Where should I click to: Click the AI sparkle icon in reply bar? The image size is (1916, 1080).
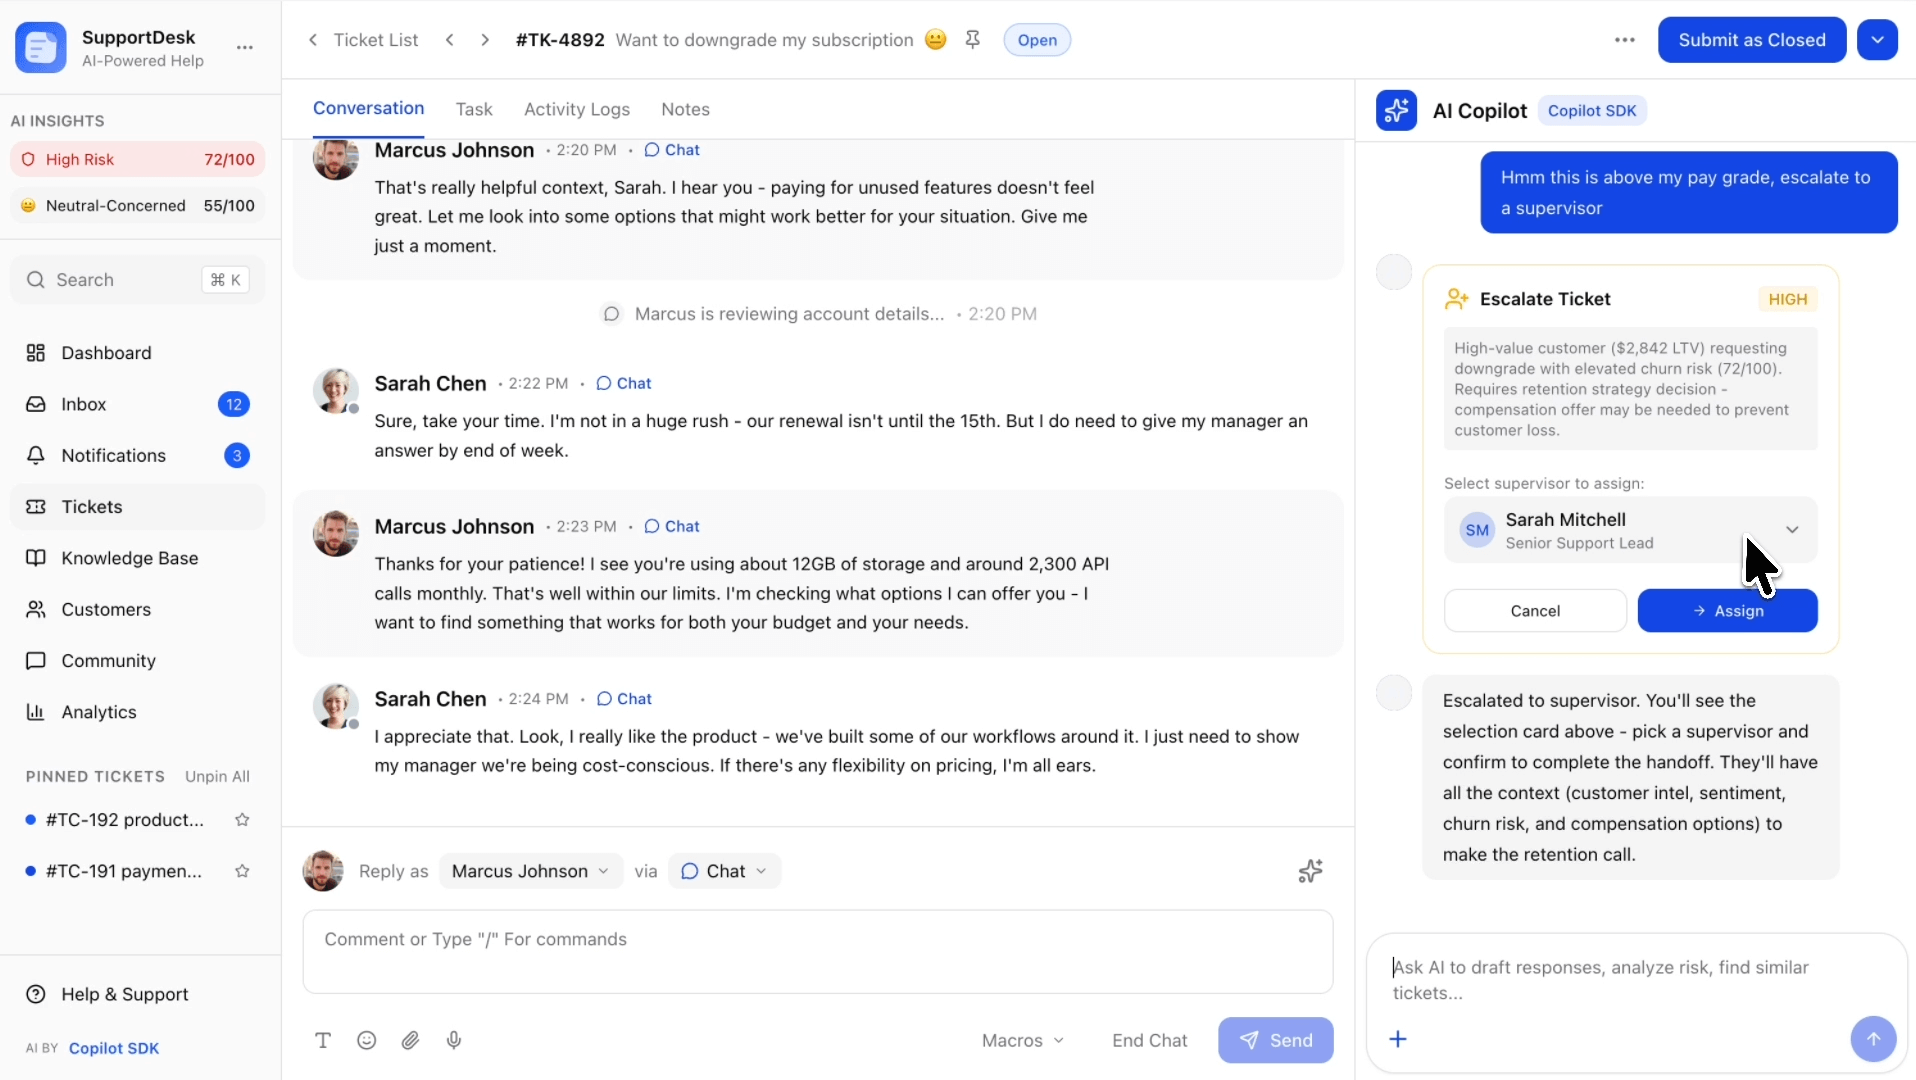(1310, 871)
